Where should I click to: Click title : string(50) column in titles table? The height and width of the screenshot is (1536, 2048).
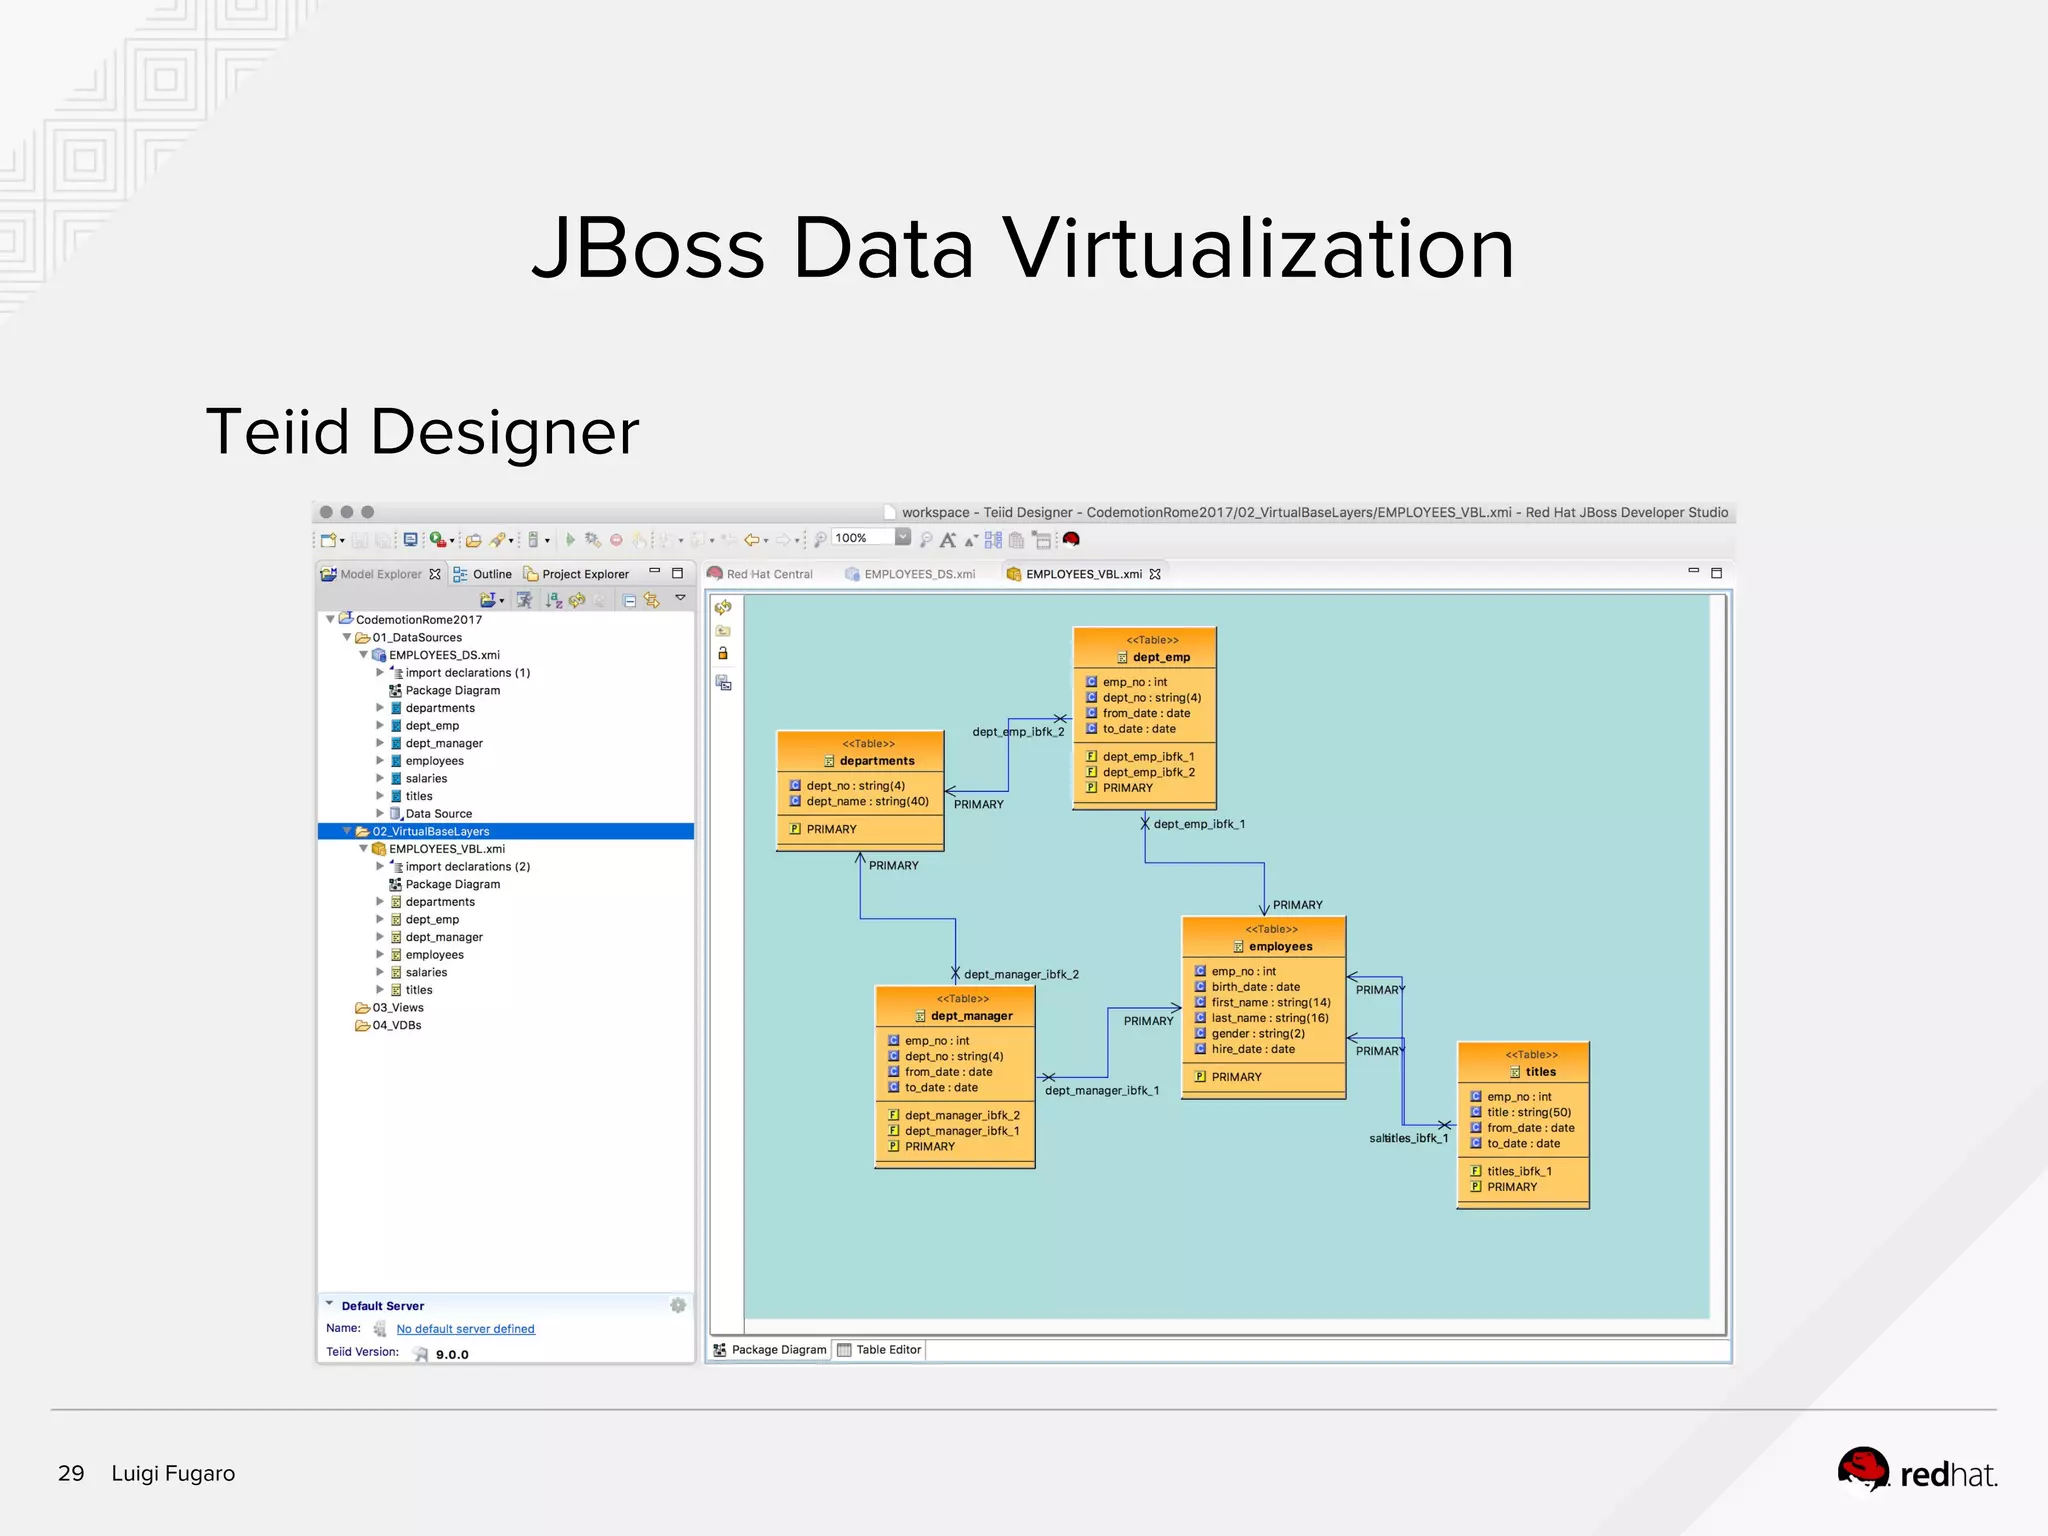(1521, 1113)
